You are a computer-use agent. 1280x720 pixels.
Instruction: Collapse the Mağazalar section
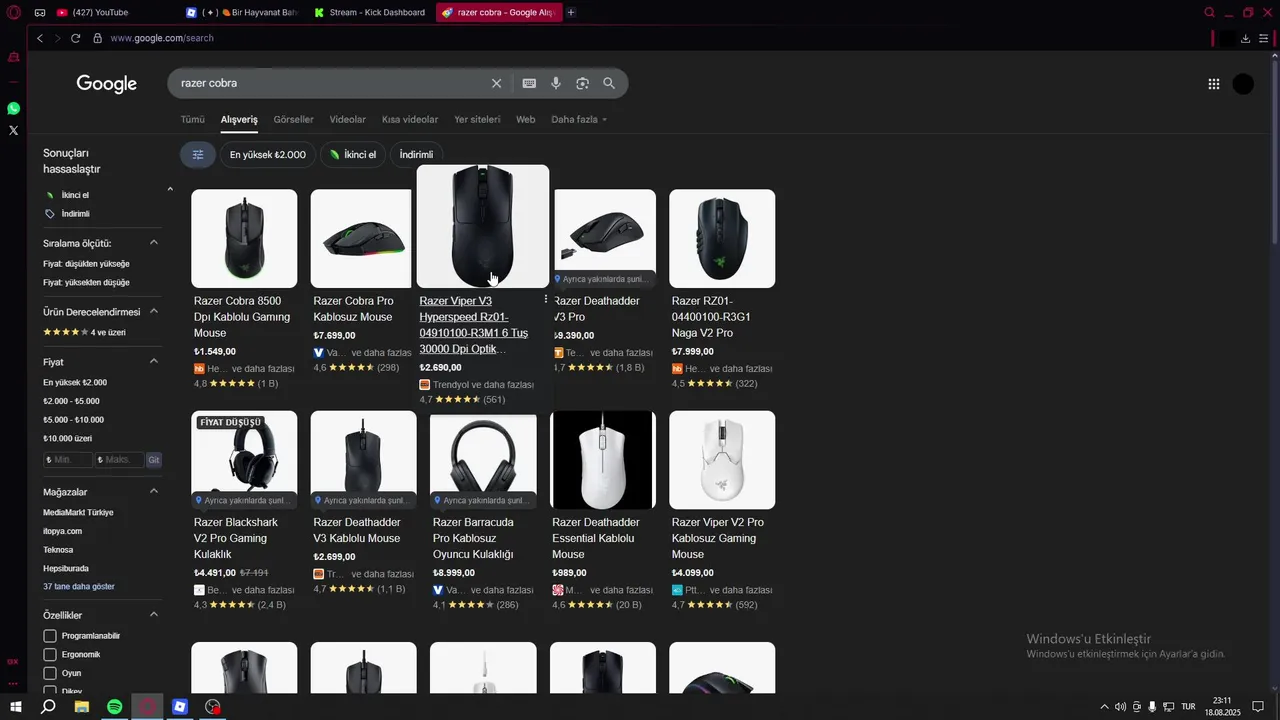pyautogui.click(x=154, y=492)
